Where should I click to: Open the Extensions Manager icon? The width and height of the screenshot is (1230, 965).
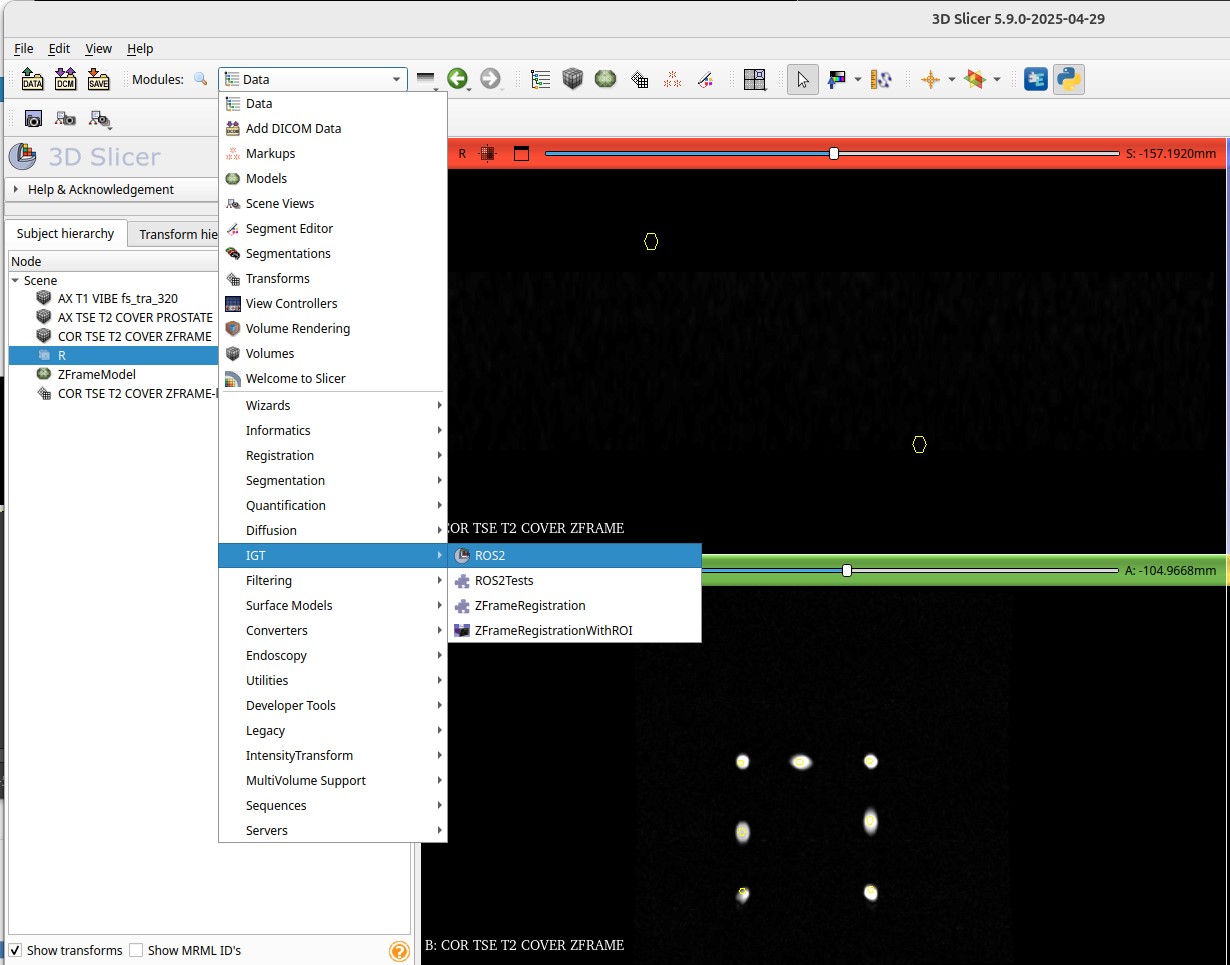point(1036,79)
